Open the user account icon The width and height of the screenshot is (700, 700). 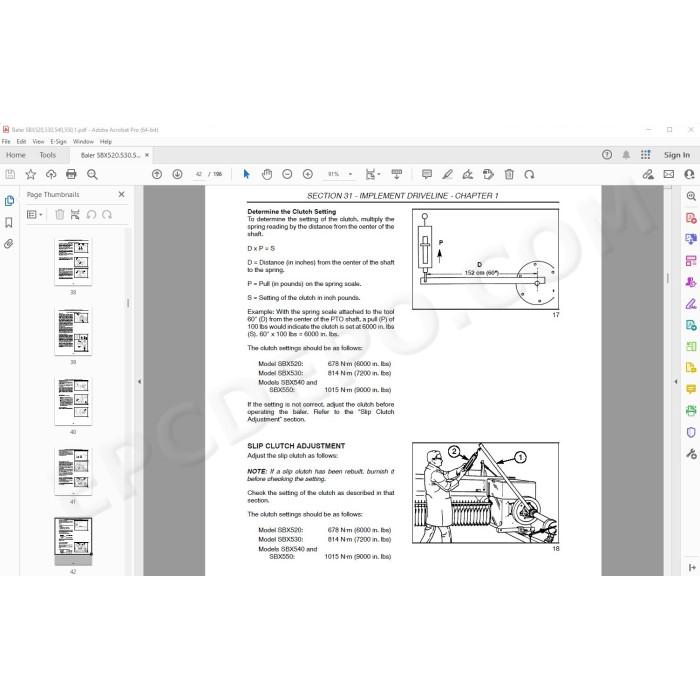click(689, 174)
